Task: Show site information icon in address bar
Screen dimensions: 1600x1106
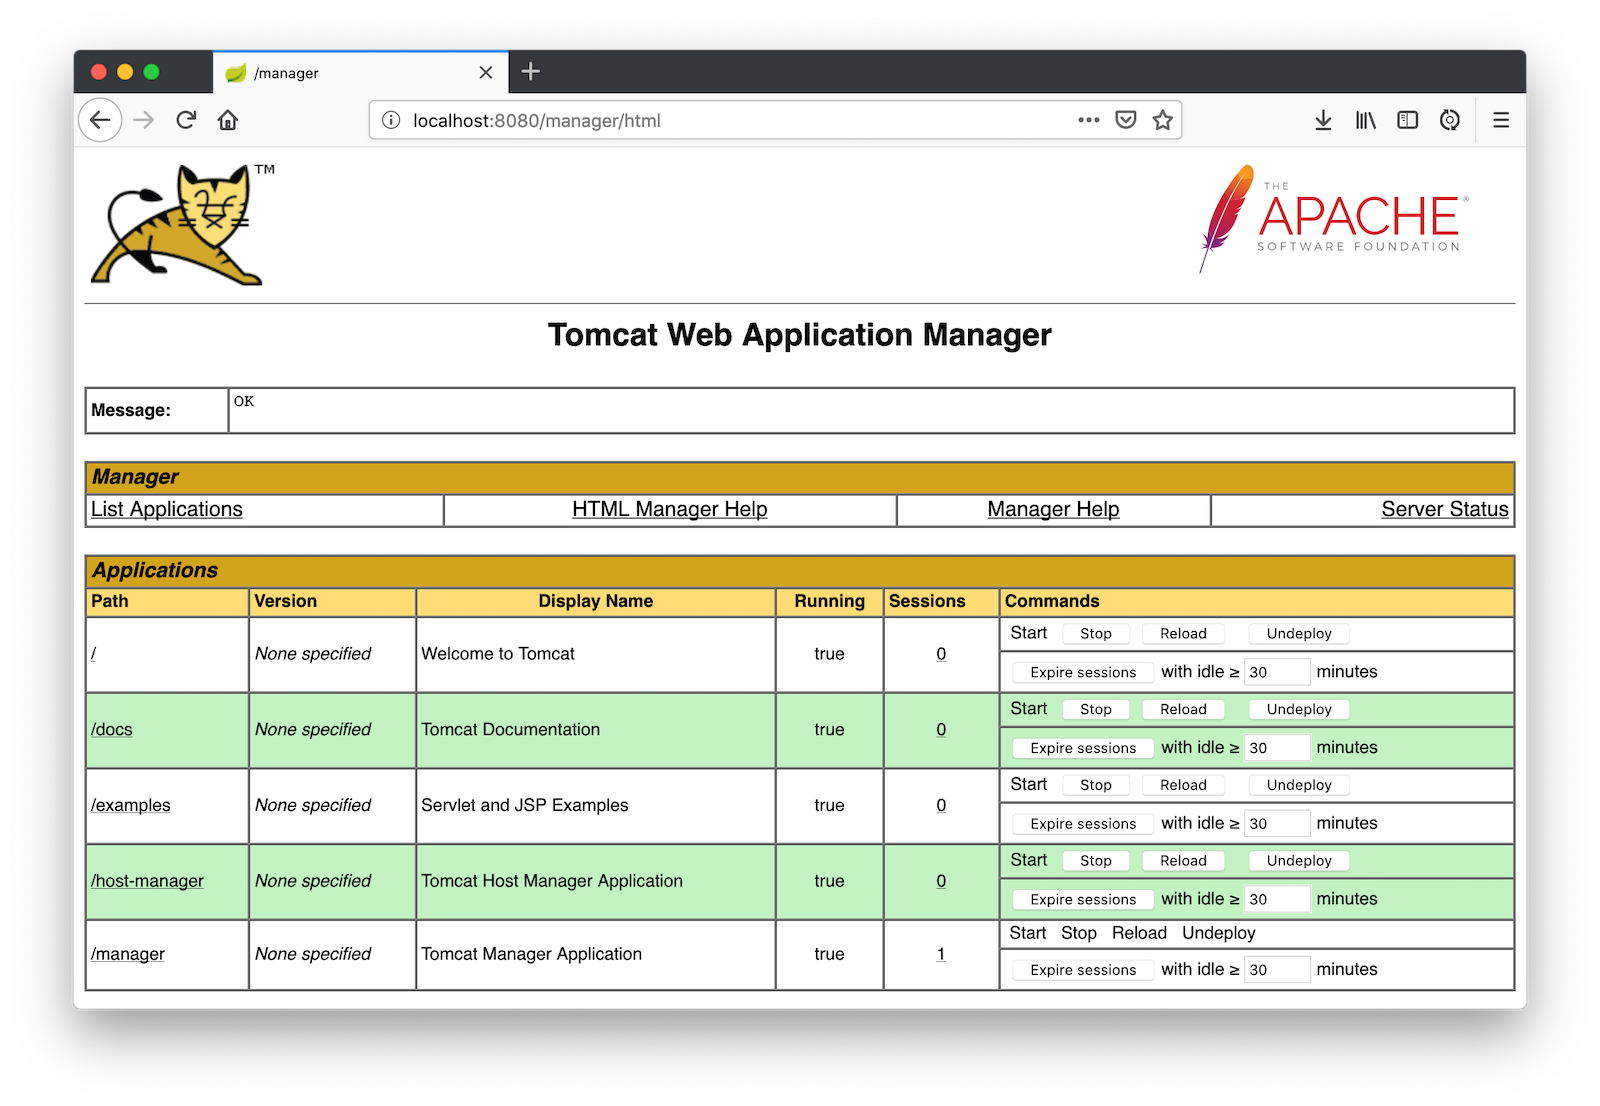Action: 392,120
